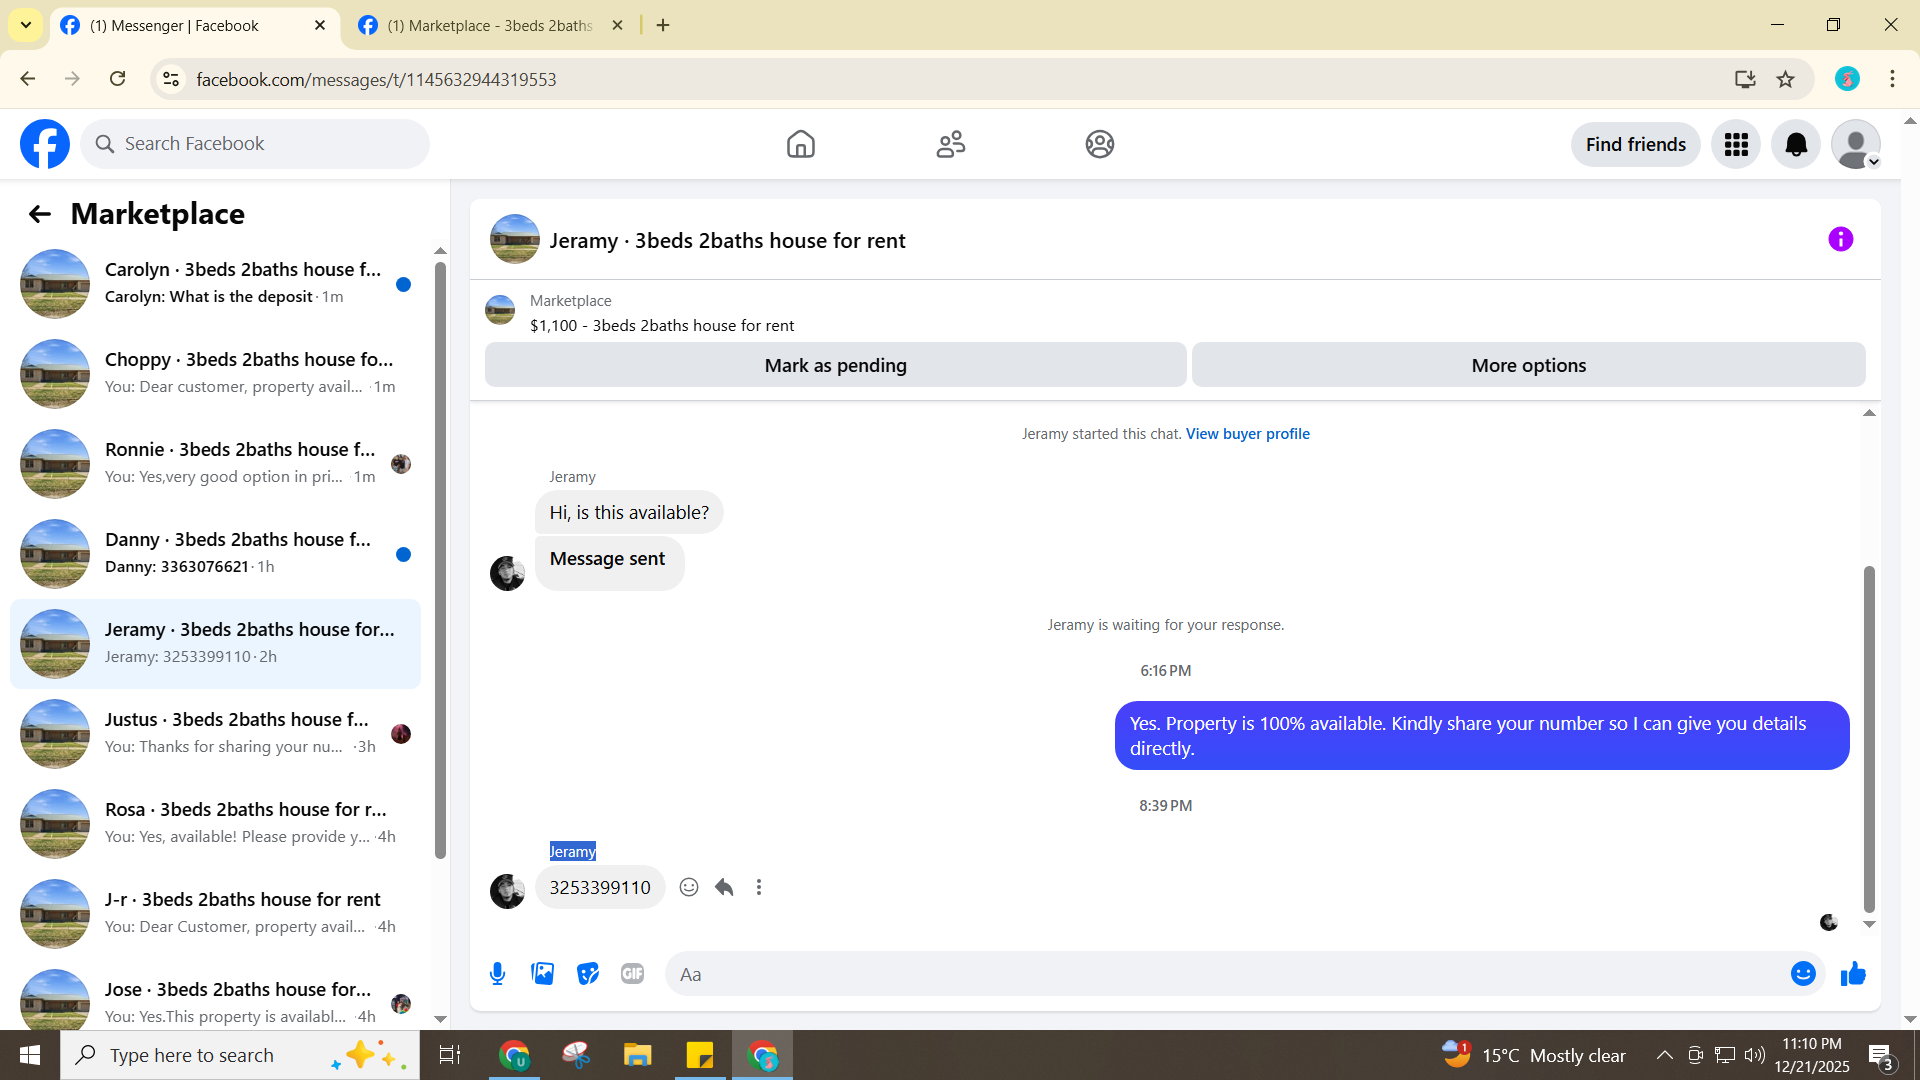Screen dimensions: 1920x1080
Task: View site information icon in address bar
Action: pyautogui.click(x=171, y=79)
